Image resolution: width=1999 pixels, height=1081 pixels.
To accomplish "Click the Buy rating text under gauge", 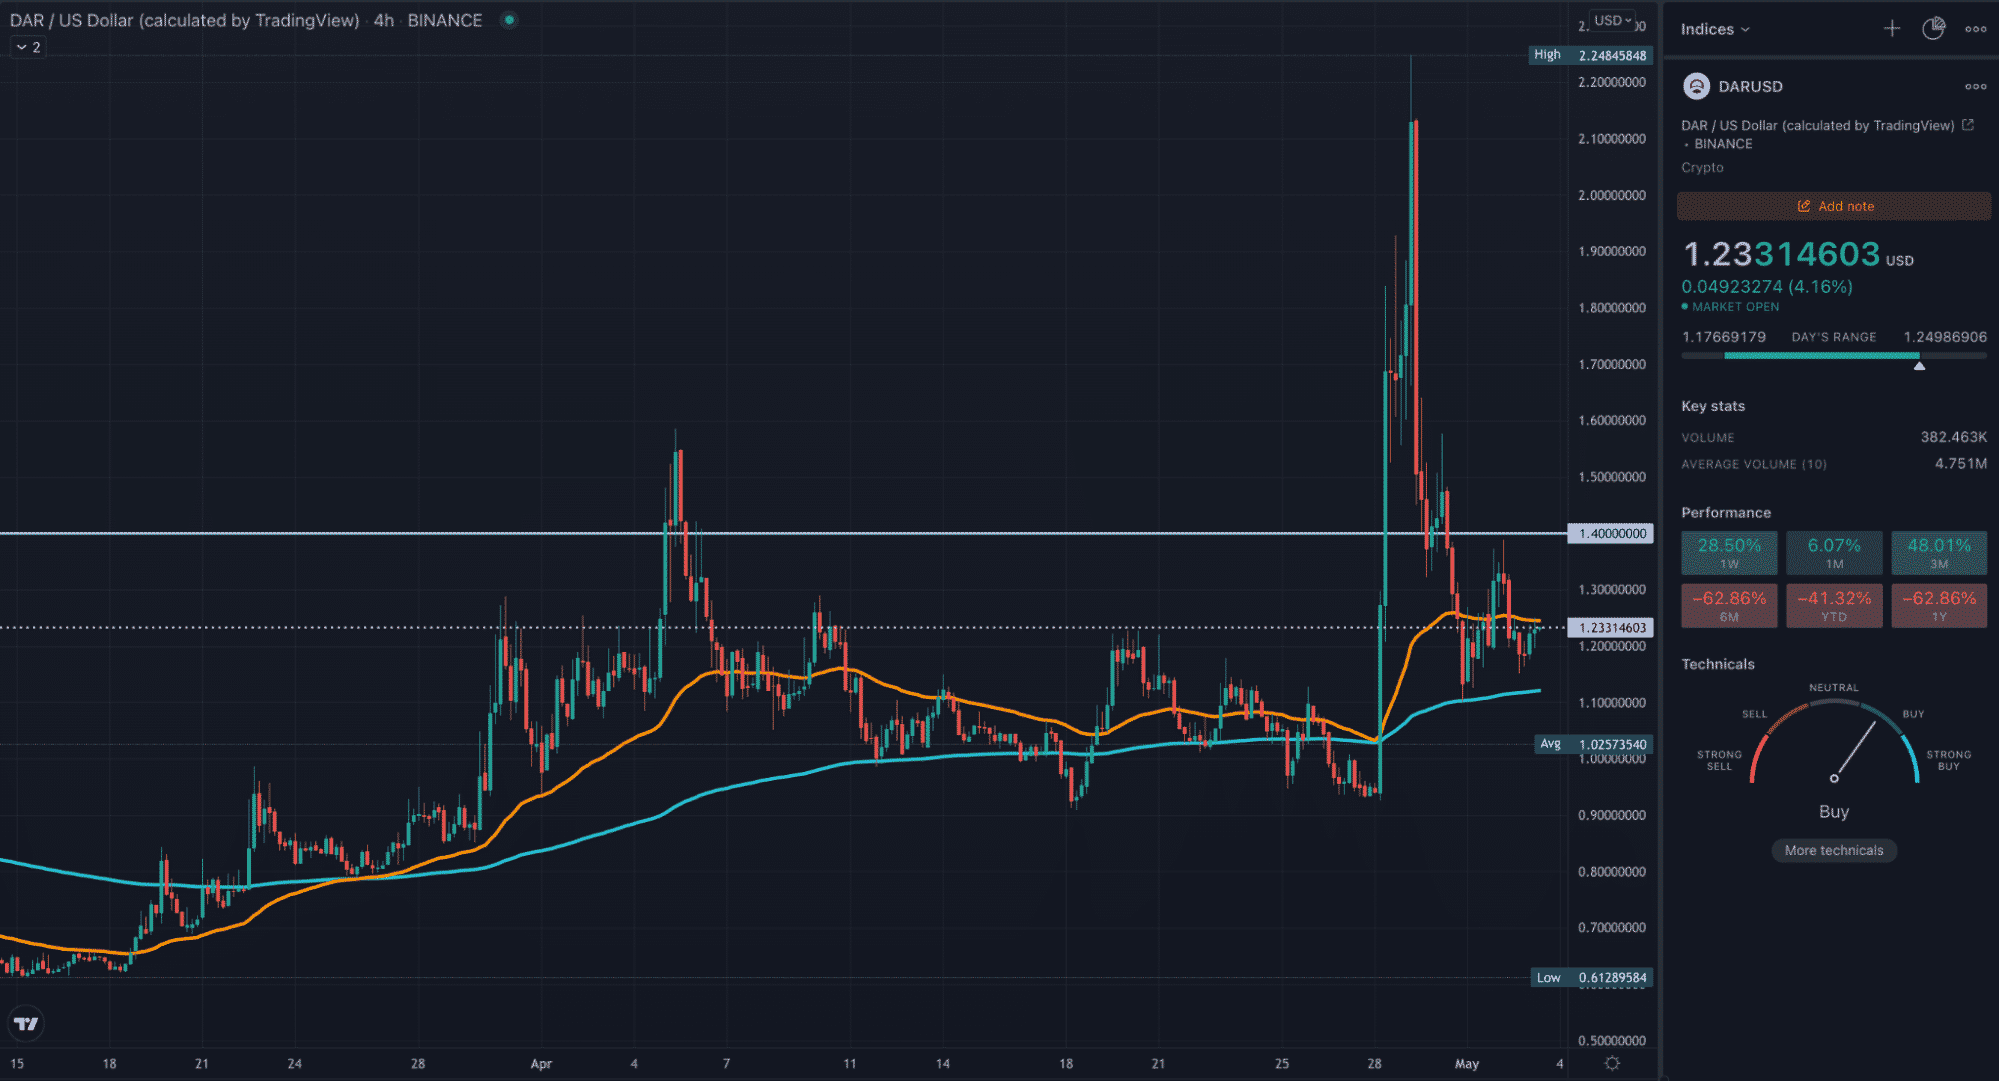I will click(1833, 812).
